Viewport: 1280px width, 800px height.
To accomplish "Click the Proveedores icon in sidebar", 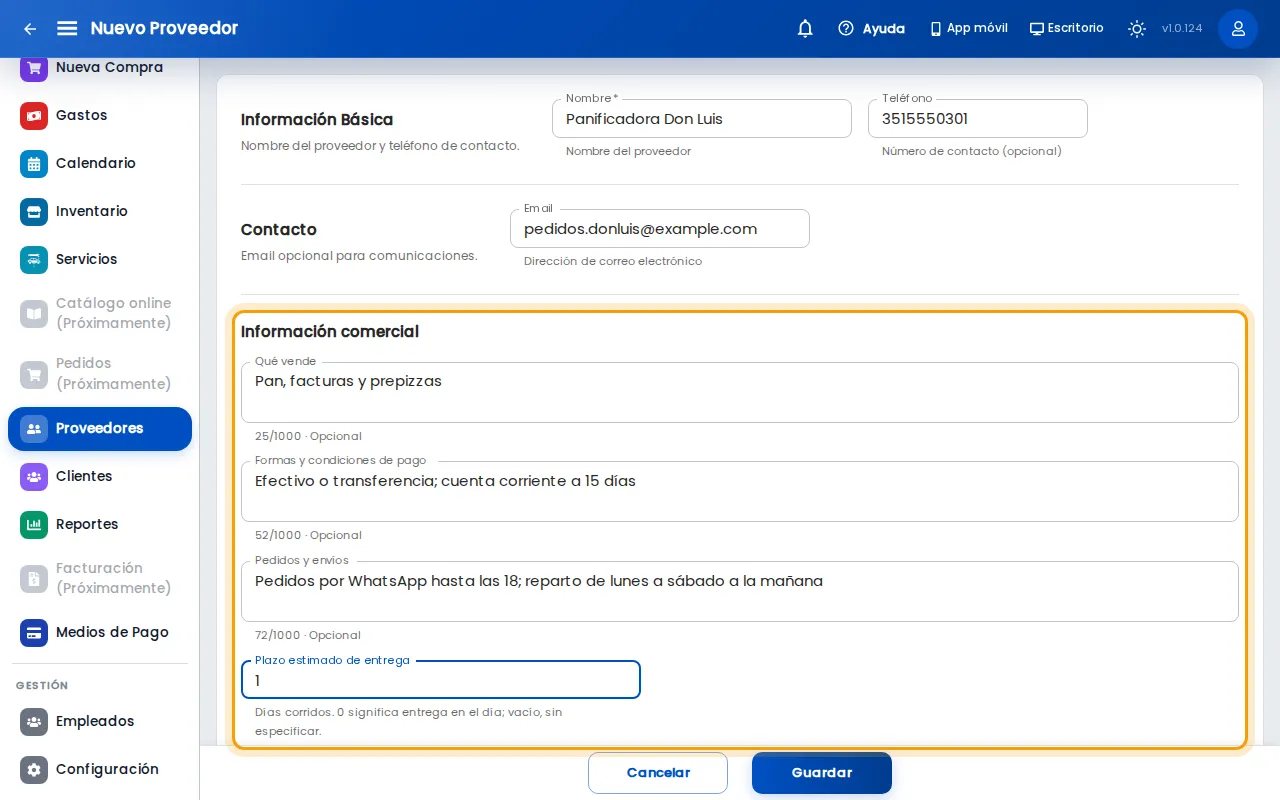I will coord(34,429).
